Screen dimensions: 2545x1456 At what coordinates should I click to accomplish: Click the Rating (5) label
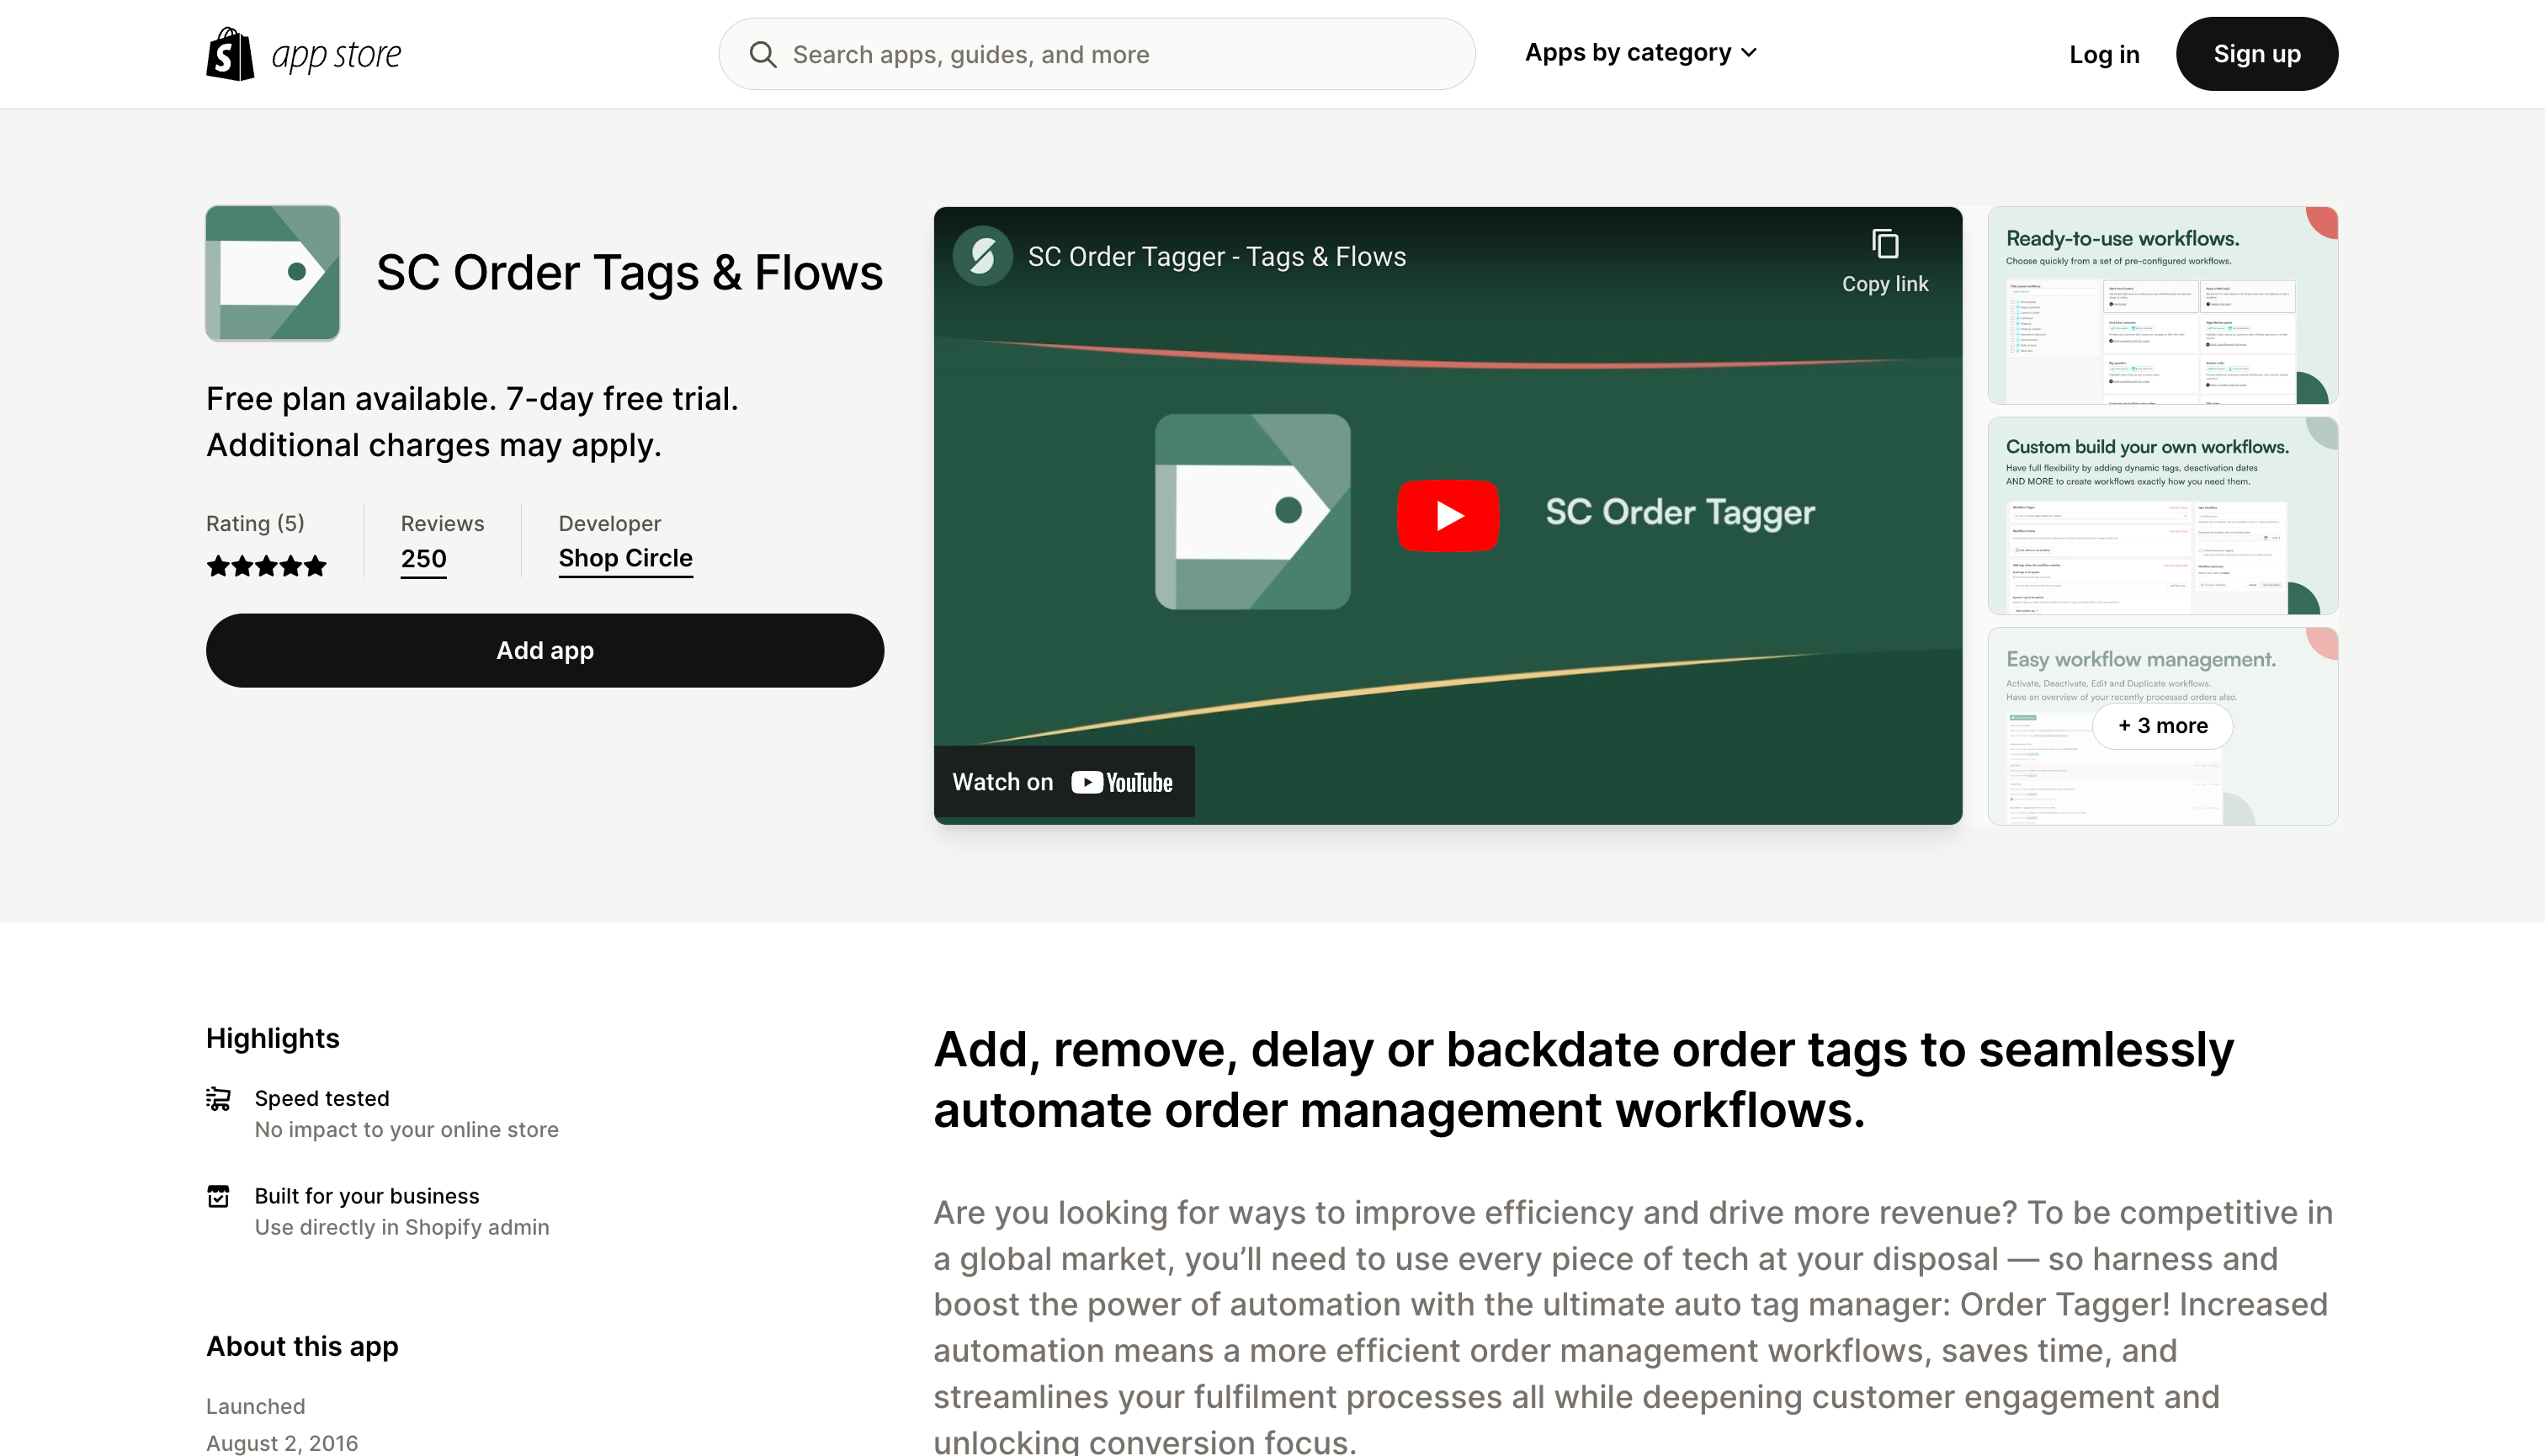pos(255,523)
